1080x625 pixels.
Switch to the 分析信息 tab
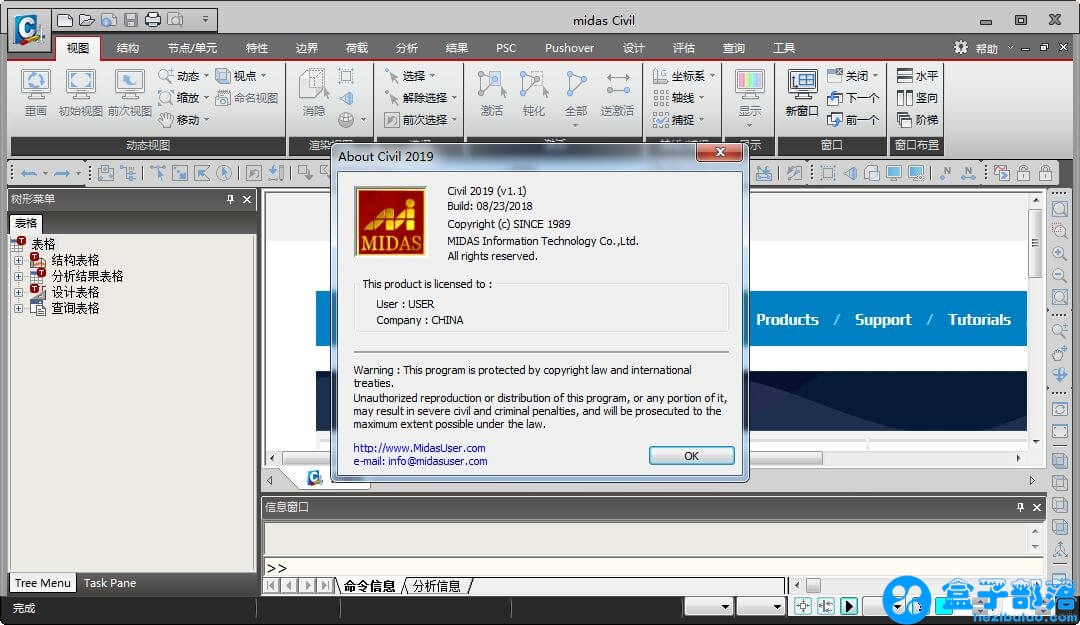(x=437, y=586)
